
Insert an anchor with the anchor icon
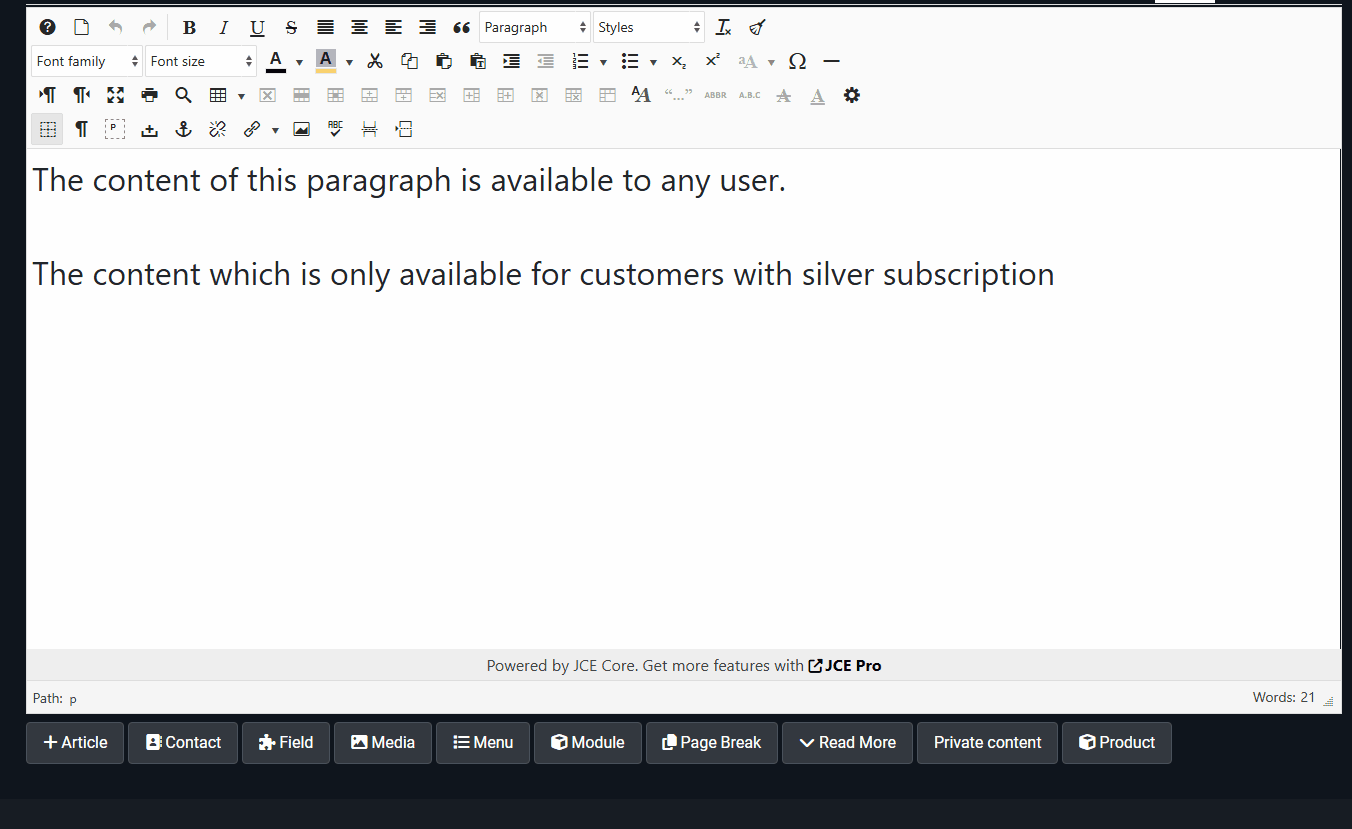[x=183, y=129]
